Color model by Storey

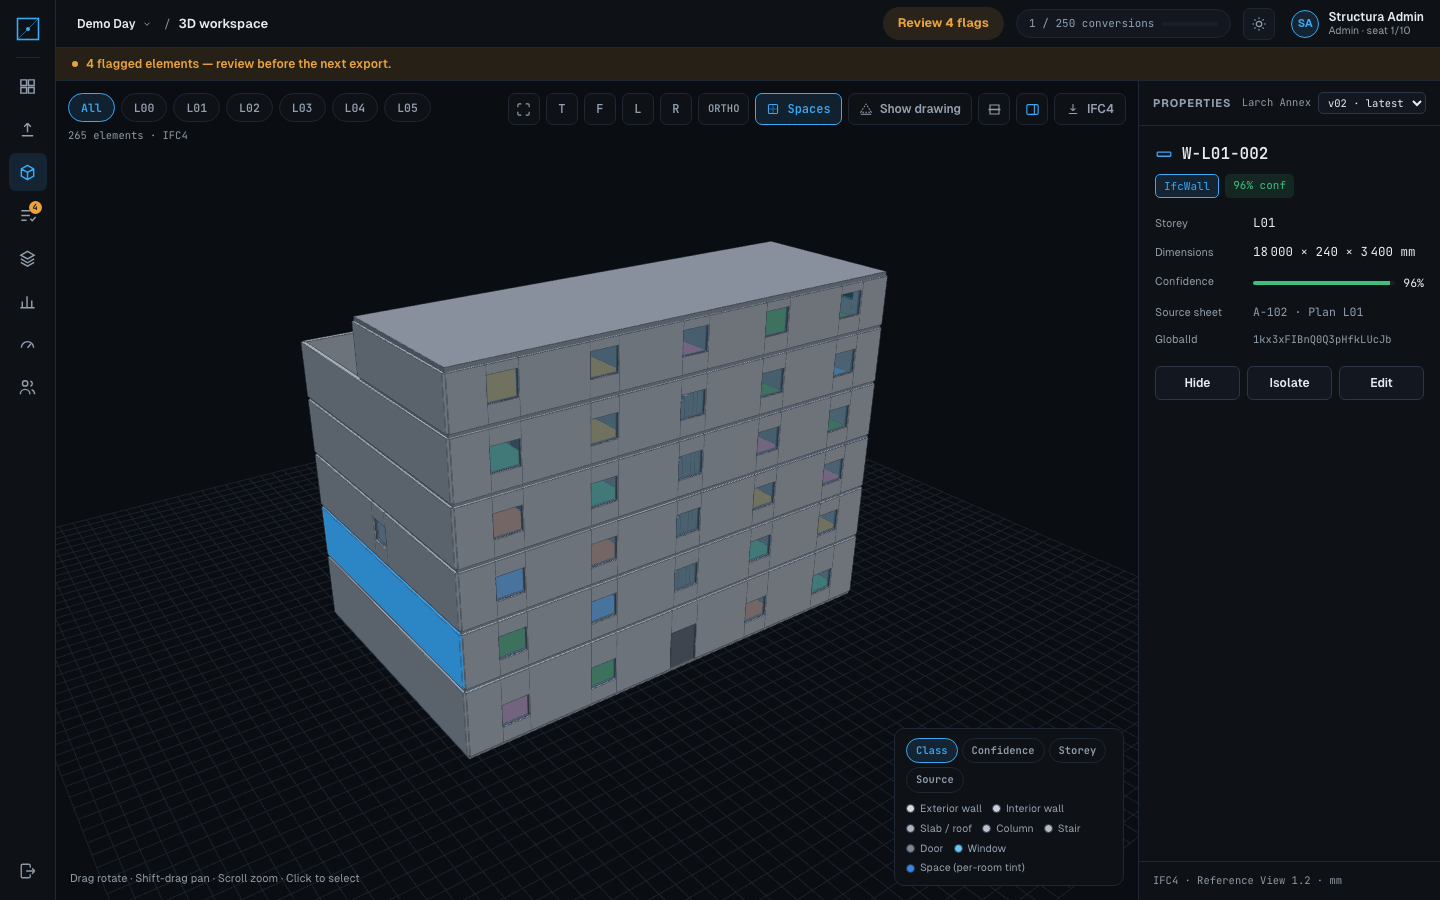[x=1077, y=751]
